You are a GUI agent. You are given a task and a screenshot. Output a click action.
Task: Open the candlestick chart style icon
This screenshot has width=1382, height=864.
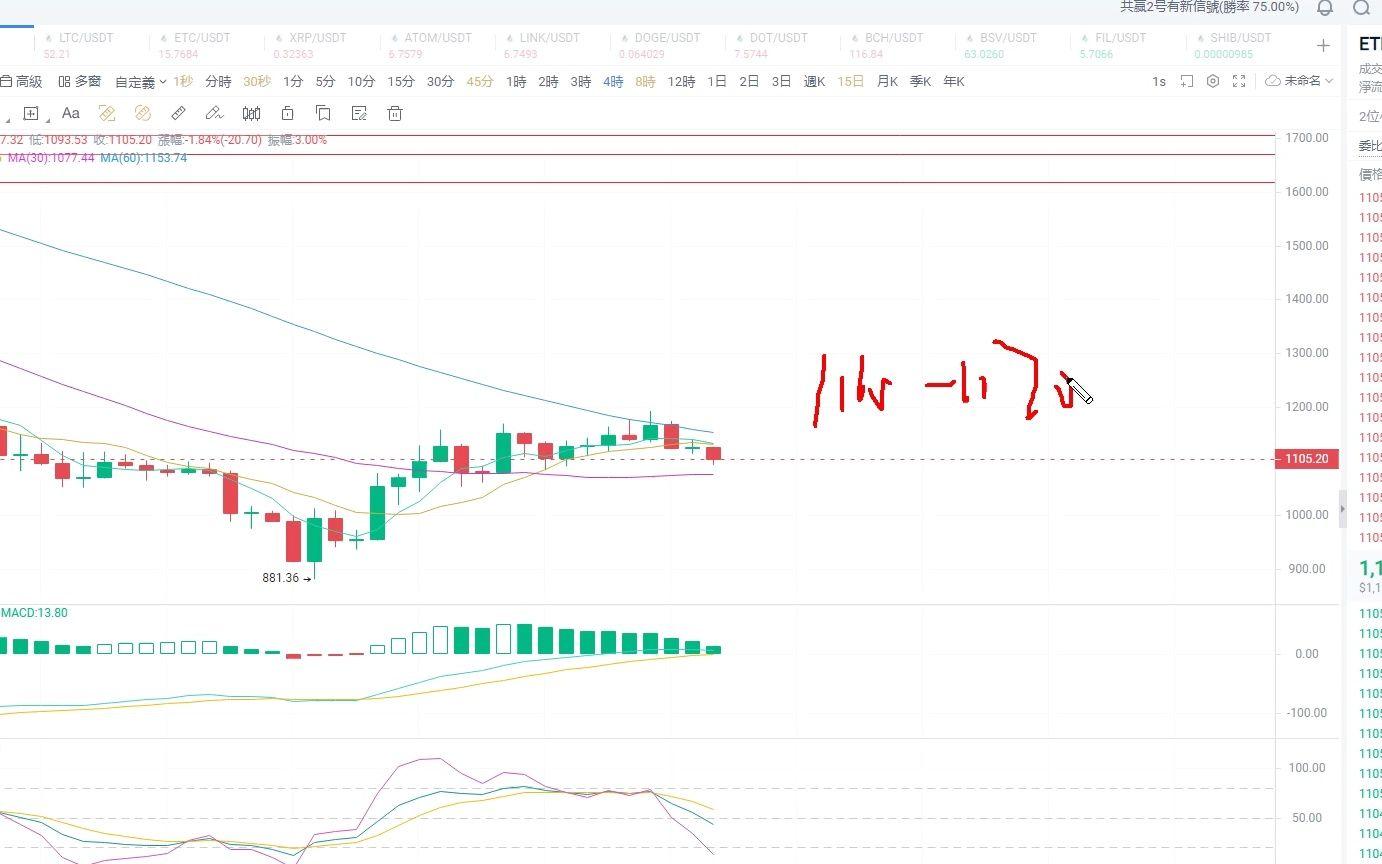click(252, 113)
